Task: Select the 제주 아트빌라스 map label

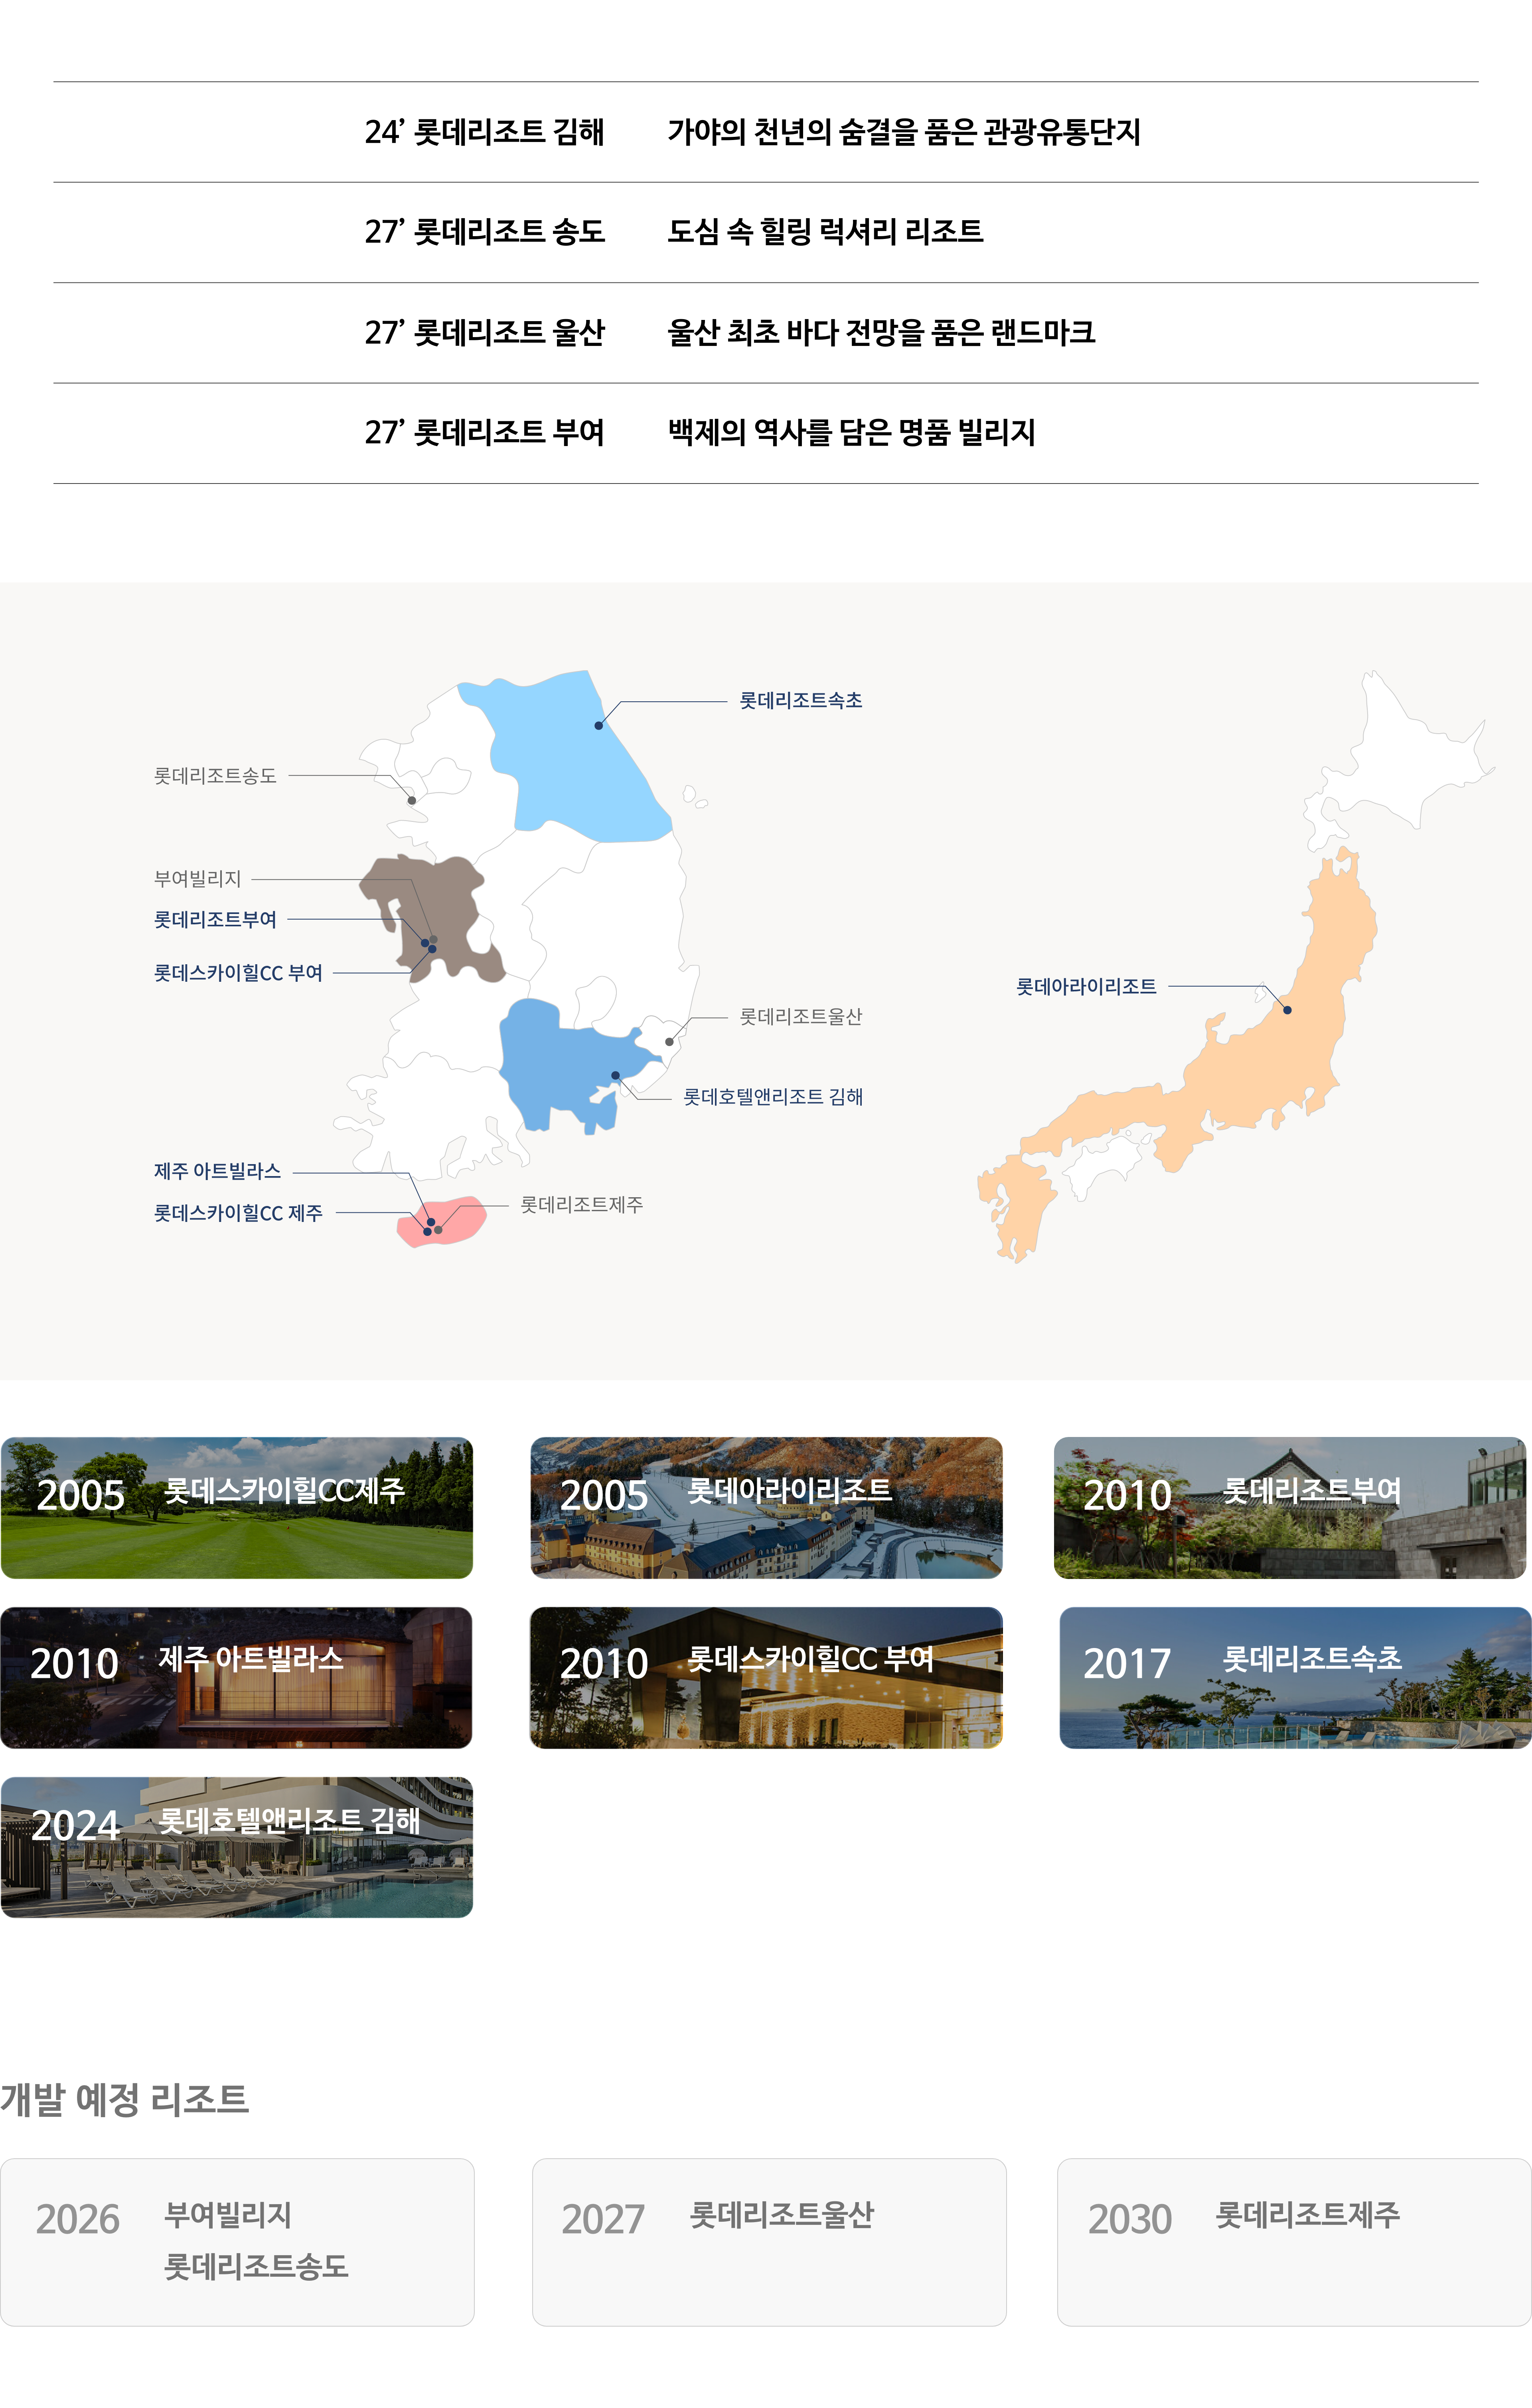Action: pyautogui.click(x=217, y=1171)
